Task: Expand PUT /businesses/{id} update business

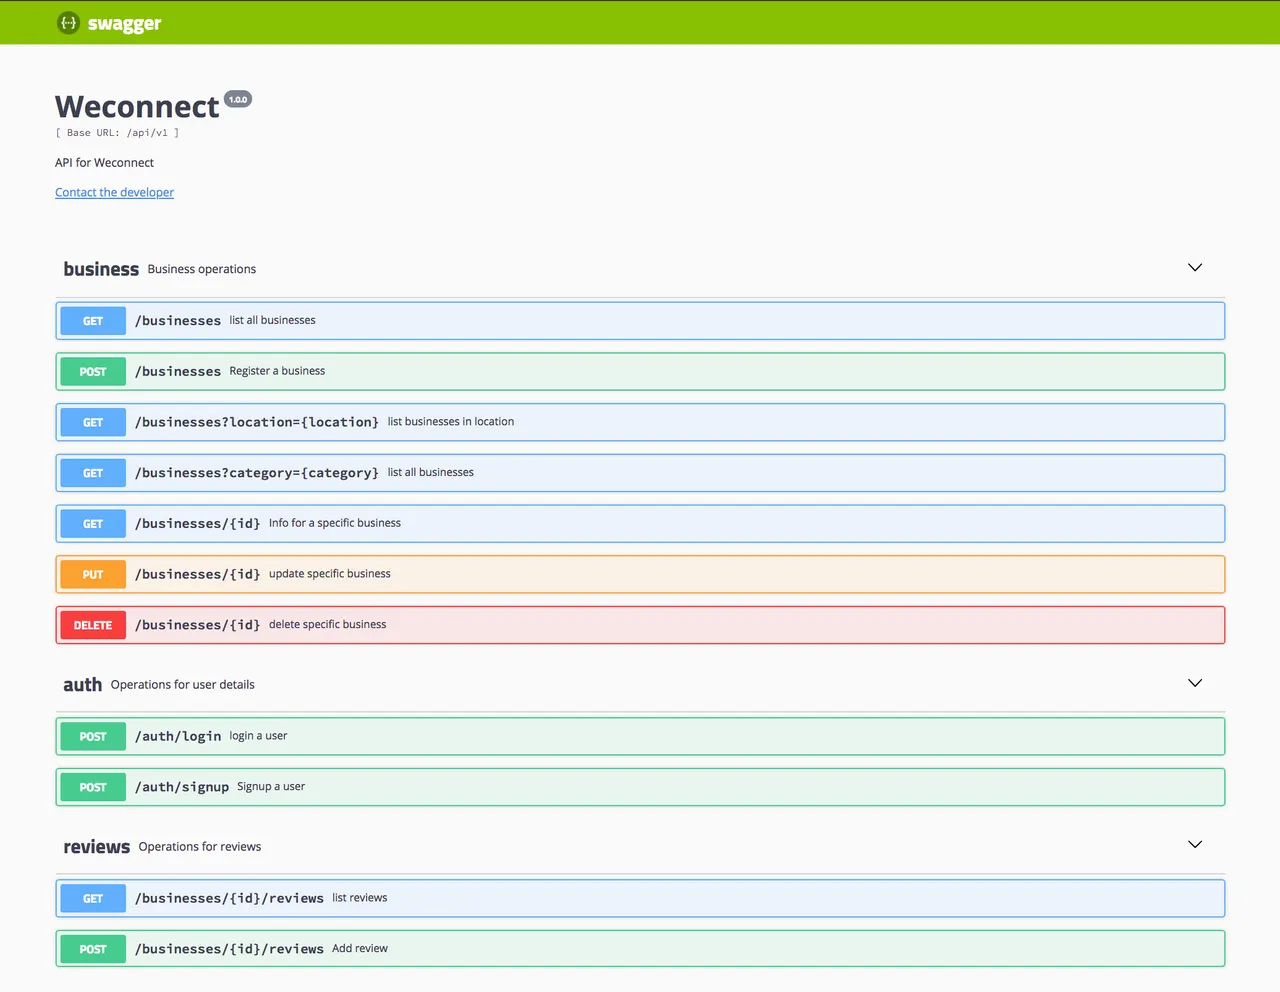Action: (x=640, y=574)
